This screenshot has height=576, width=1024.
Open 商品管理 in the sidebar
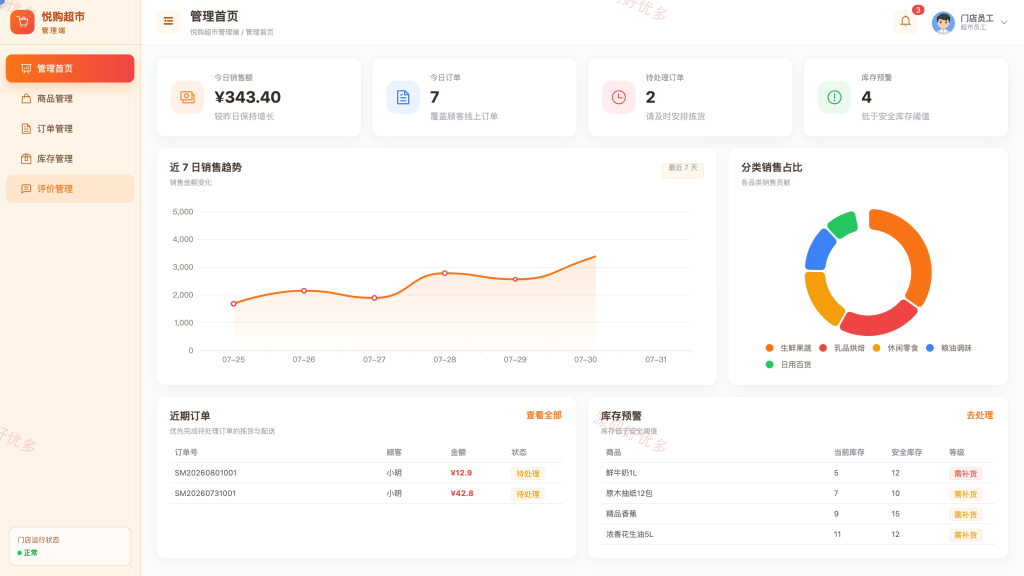[70, 99]
